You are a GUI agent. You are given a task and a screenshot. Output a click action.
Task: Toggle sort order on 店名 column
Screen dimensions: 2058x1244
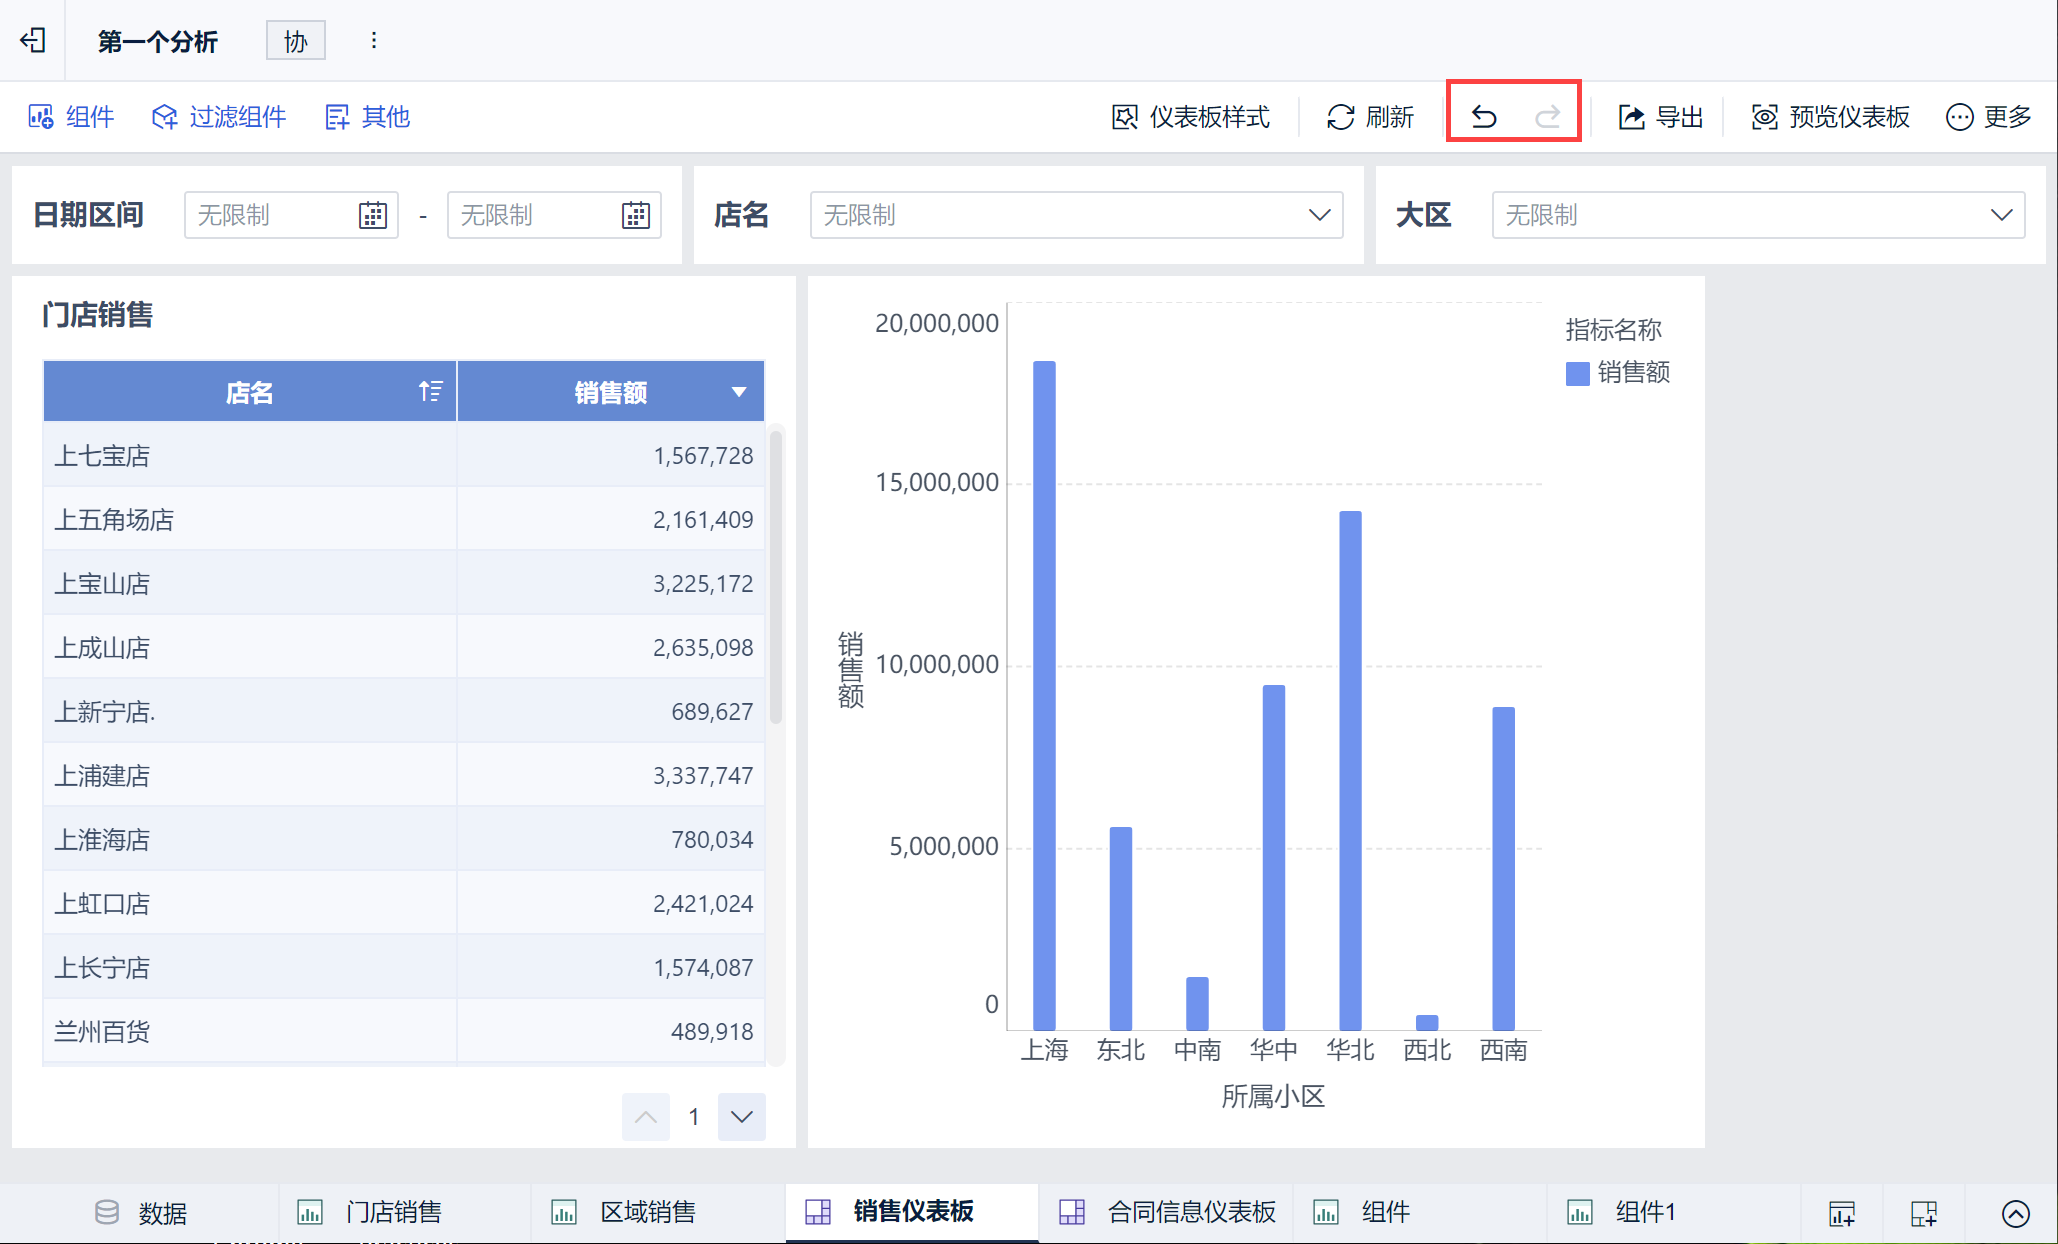[430, 391]
